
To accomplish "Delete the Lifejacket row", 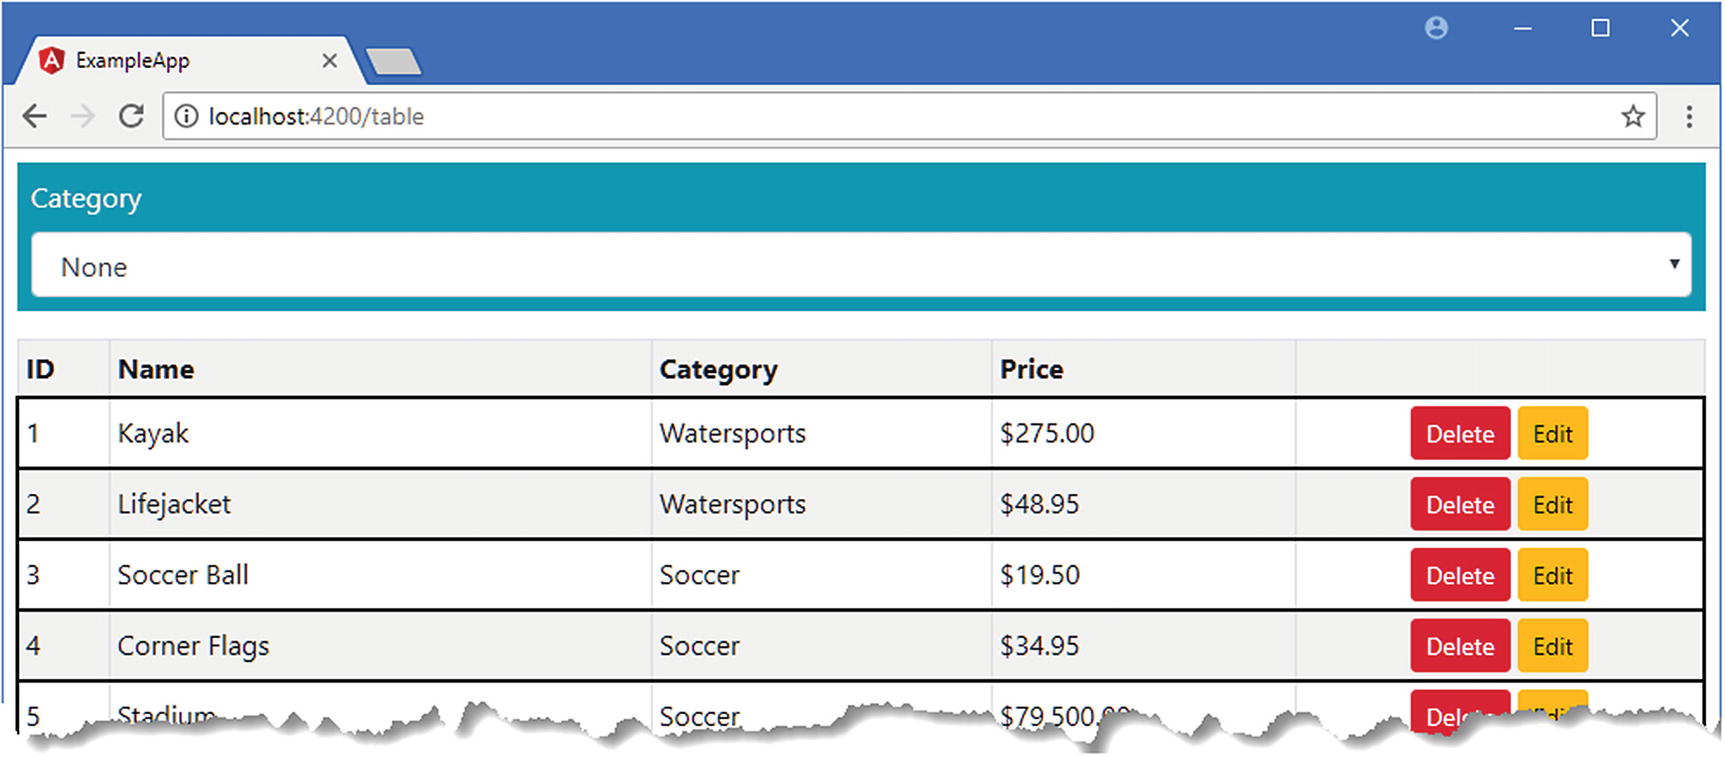I will 1459,505.
